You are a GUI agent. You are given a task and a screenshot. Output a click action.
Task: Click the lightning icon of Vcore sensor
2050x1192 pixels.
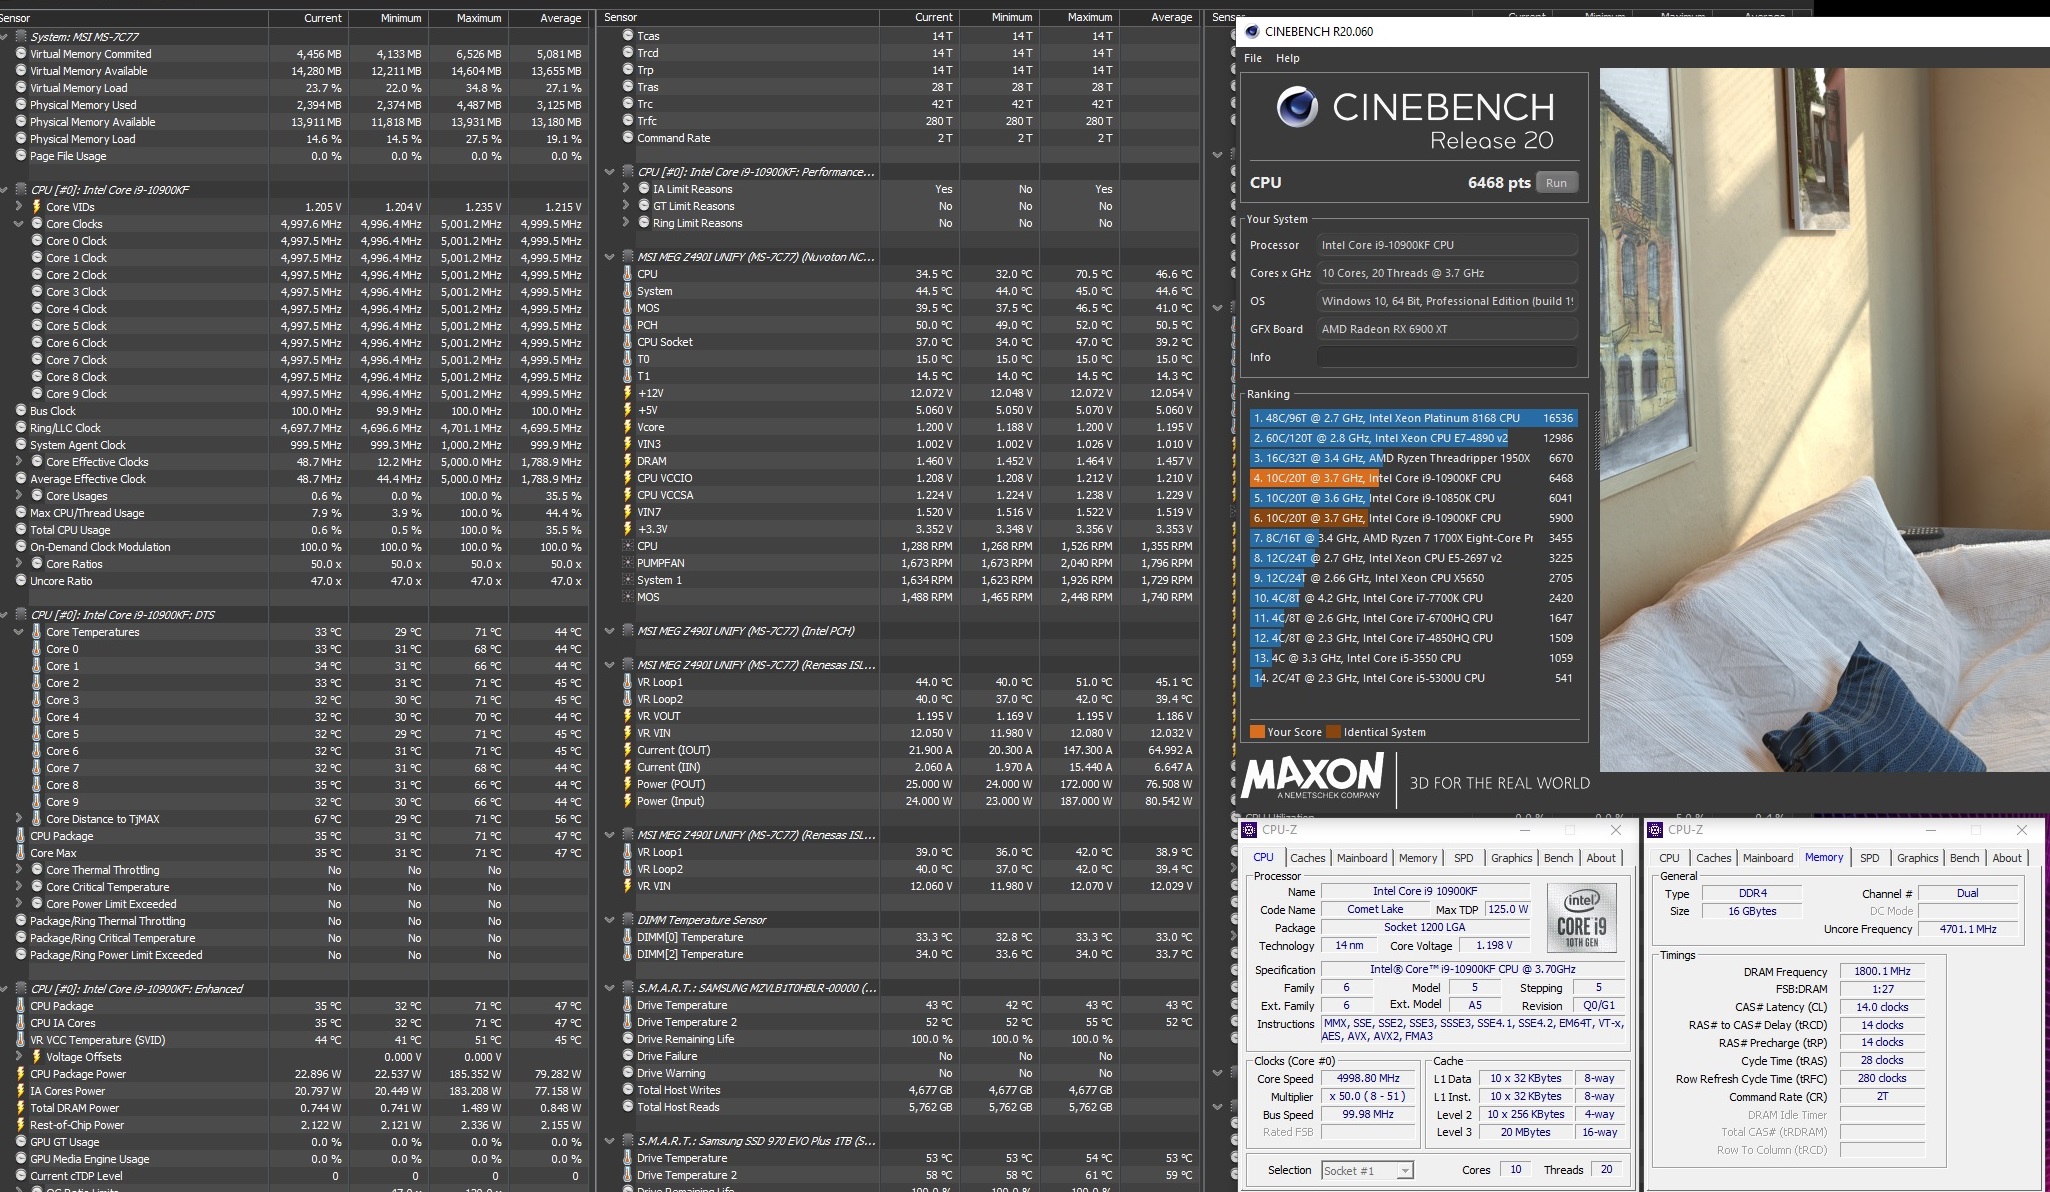[628, 427]
